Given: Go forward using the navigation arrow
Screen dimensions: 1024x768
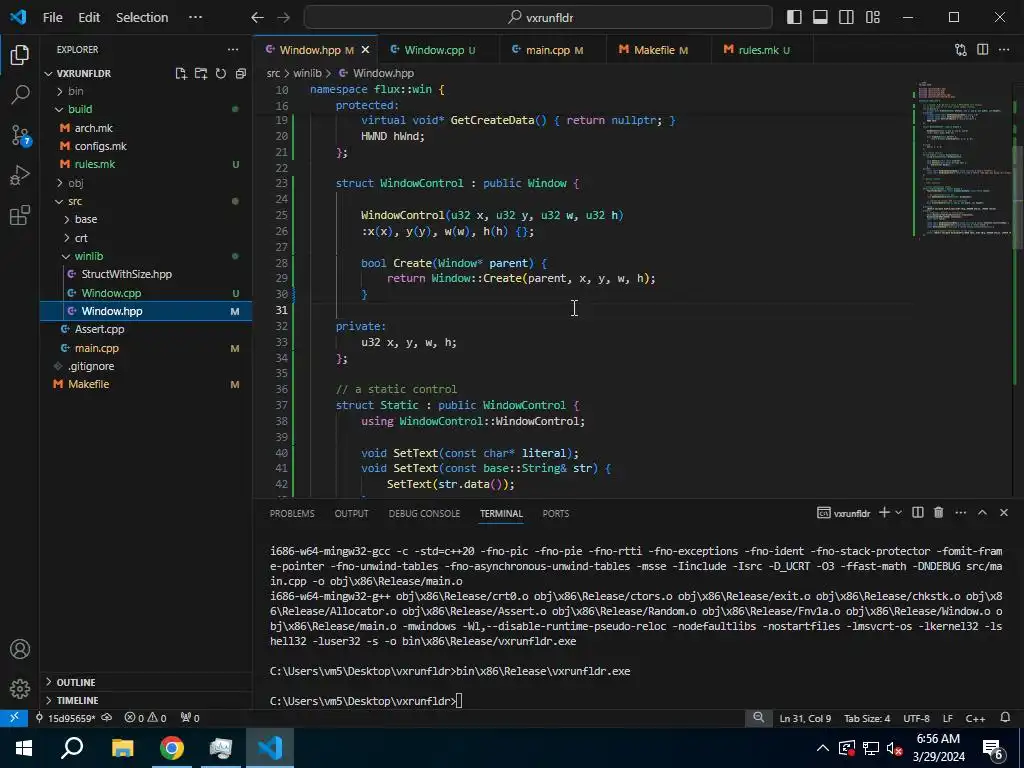Looking at the screenshot, I should click(283, 18).
